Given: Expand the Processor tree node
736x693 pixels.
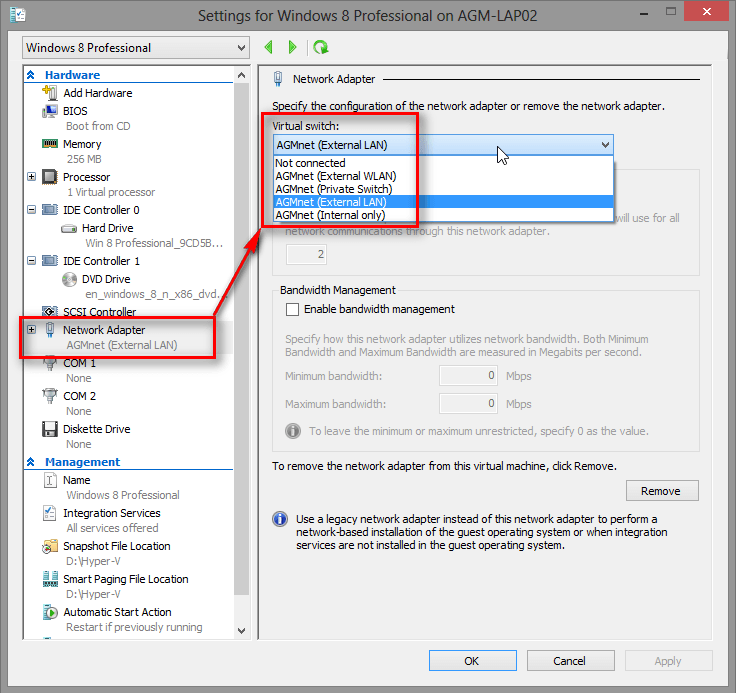Looking at the screenshot, I should click(31, 177).
